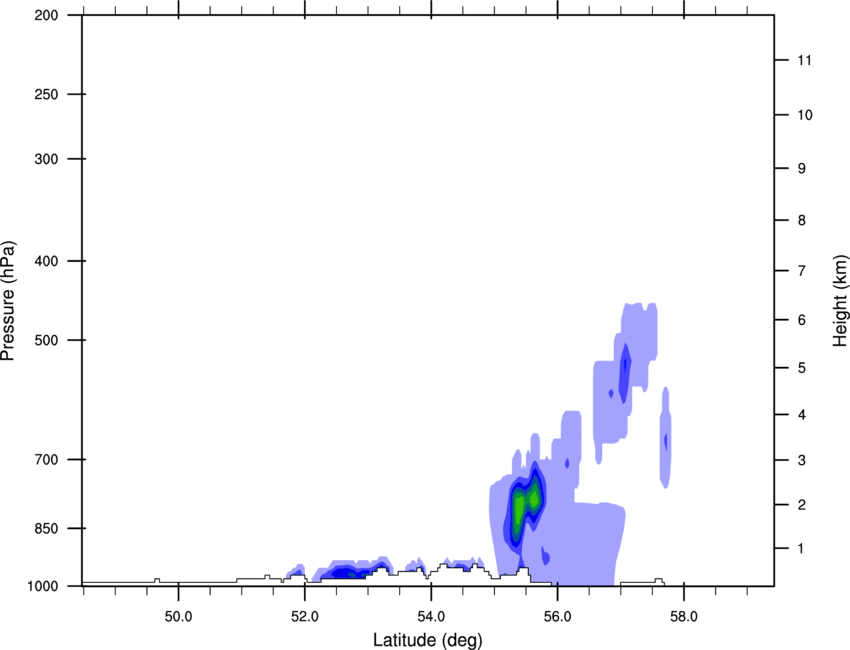850x650 pixels.
Task: Click the 54.0 latitude tick label
Action: 431,617
